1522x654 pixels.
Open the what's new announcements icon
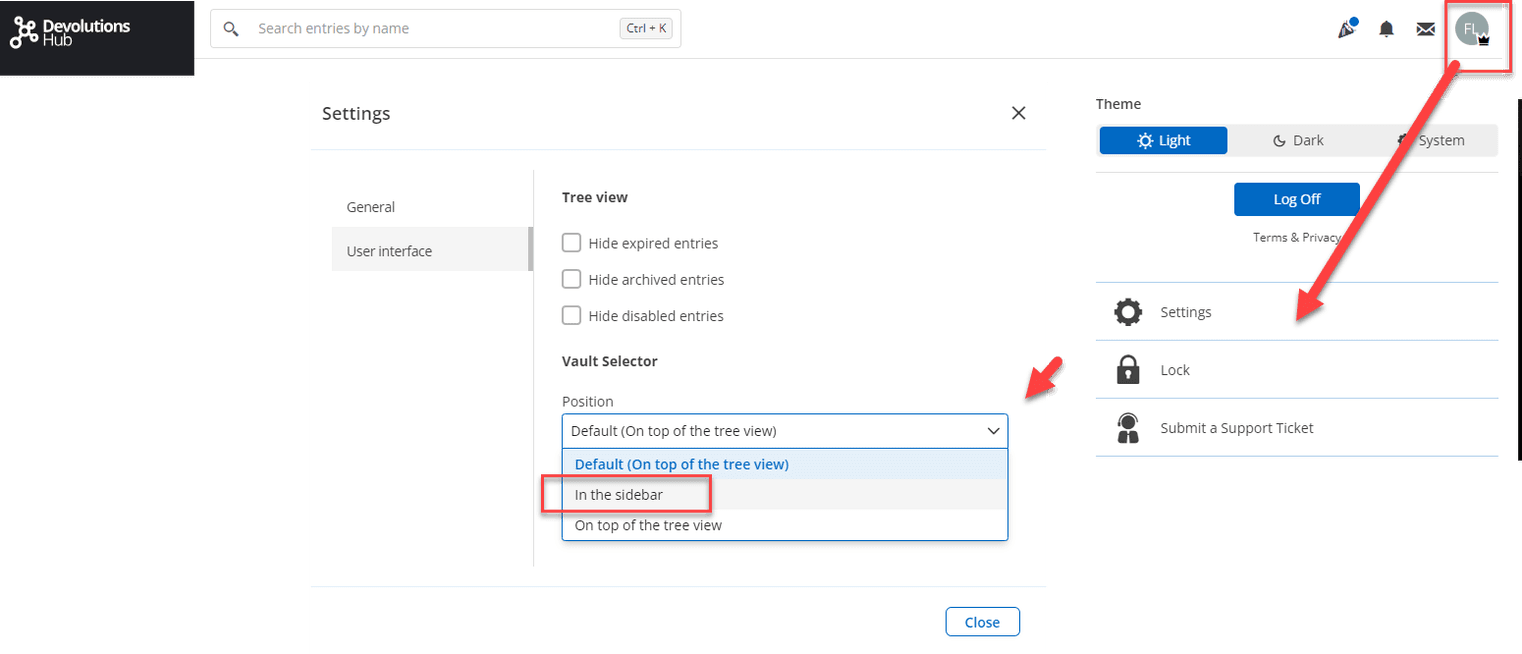click(x=1346, y=29)
